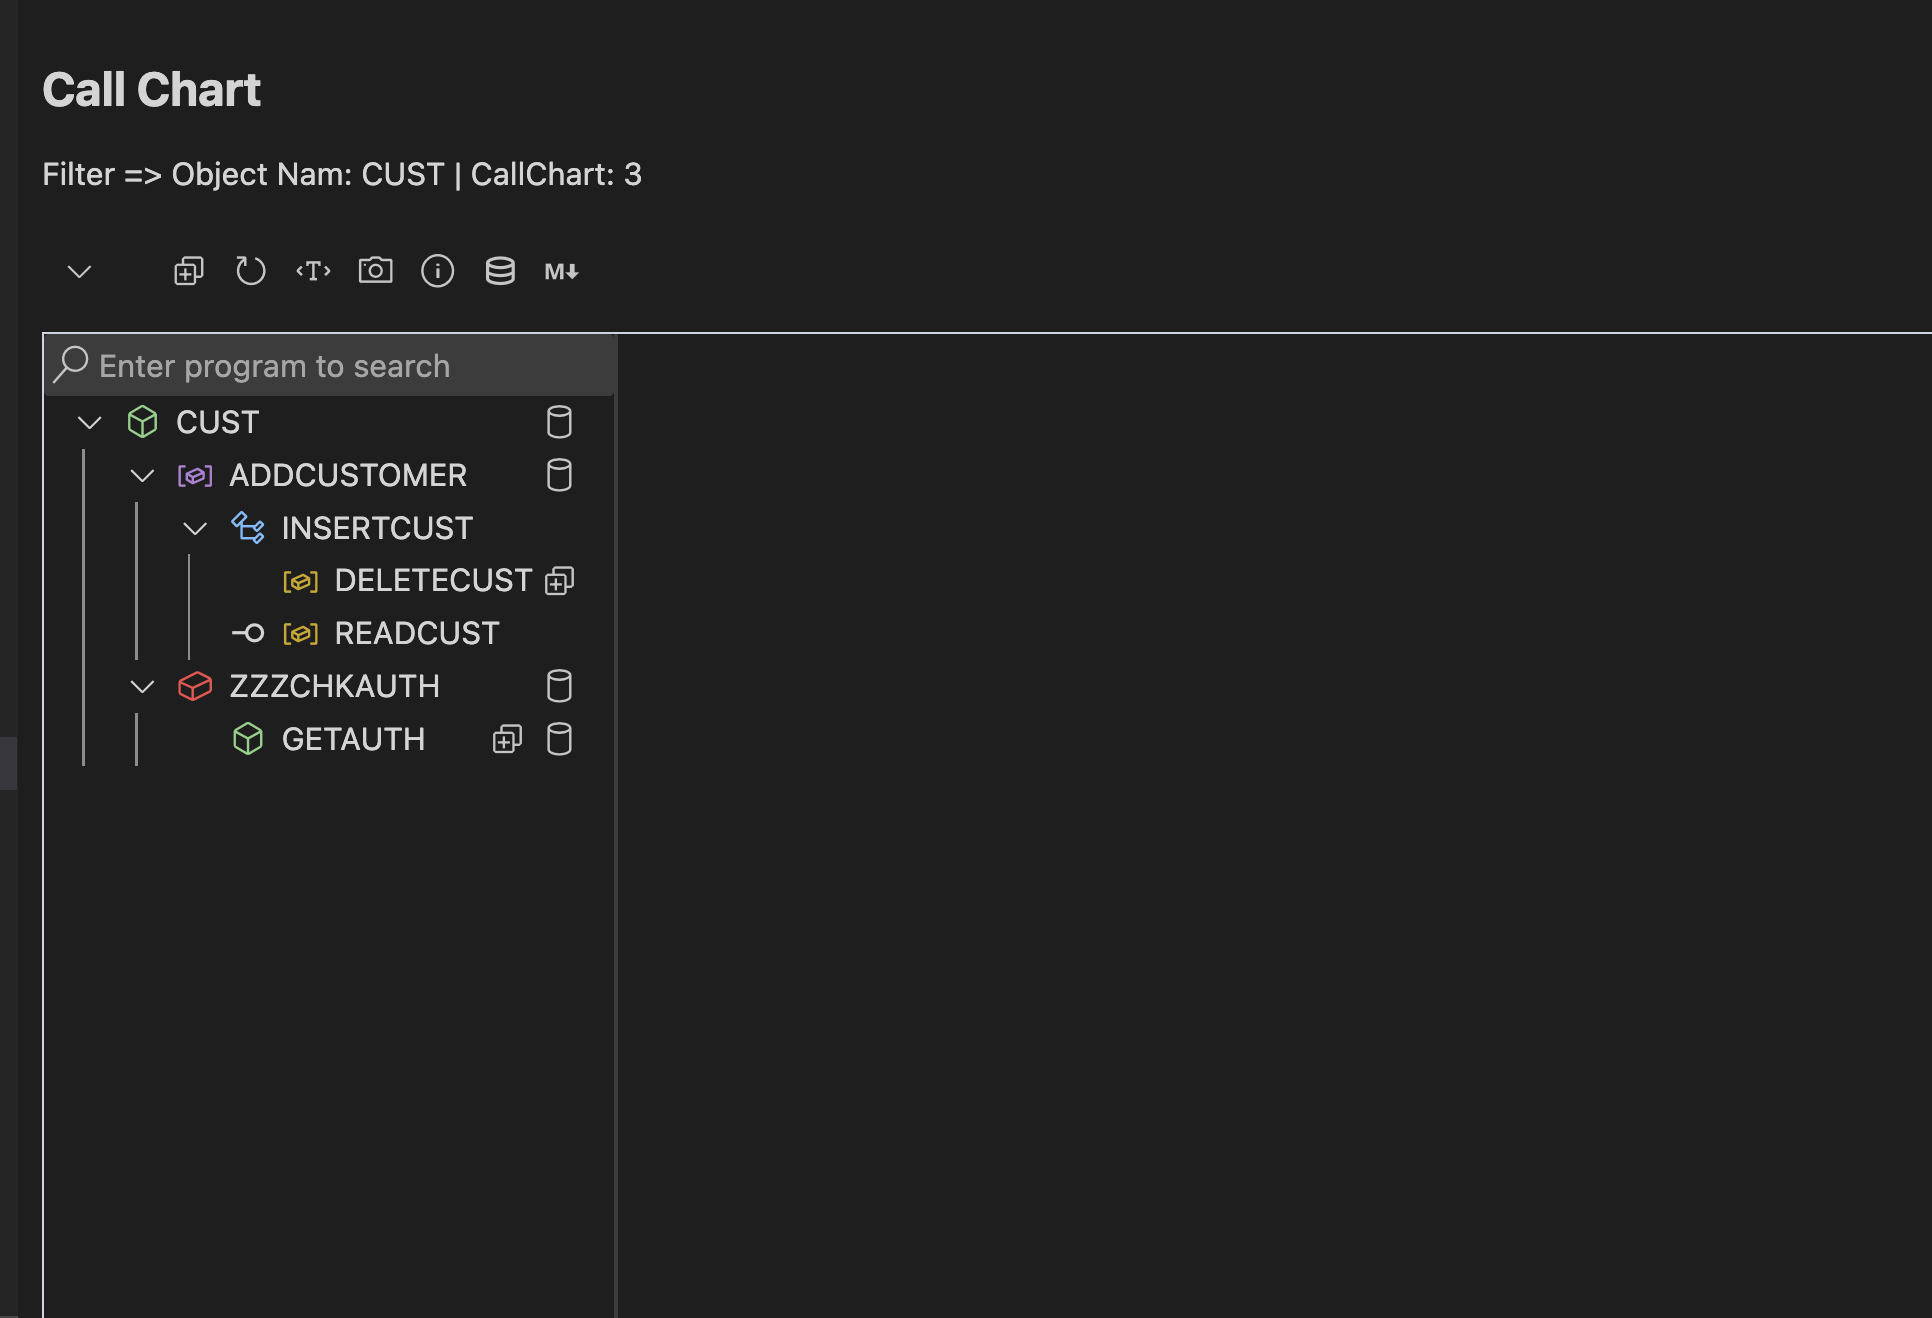Click expand icon next to GETAUTH

coord(507,739)
